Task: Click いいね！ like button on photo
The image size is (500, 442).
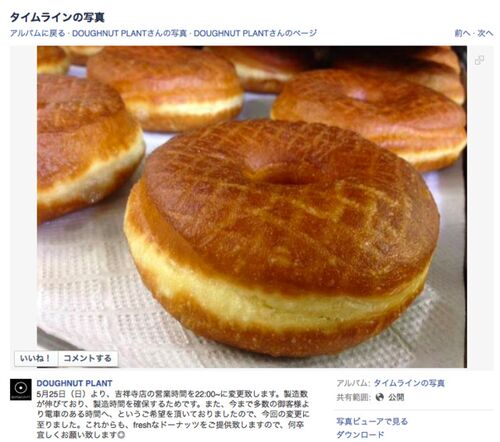Action: (36, 358)
